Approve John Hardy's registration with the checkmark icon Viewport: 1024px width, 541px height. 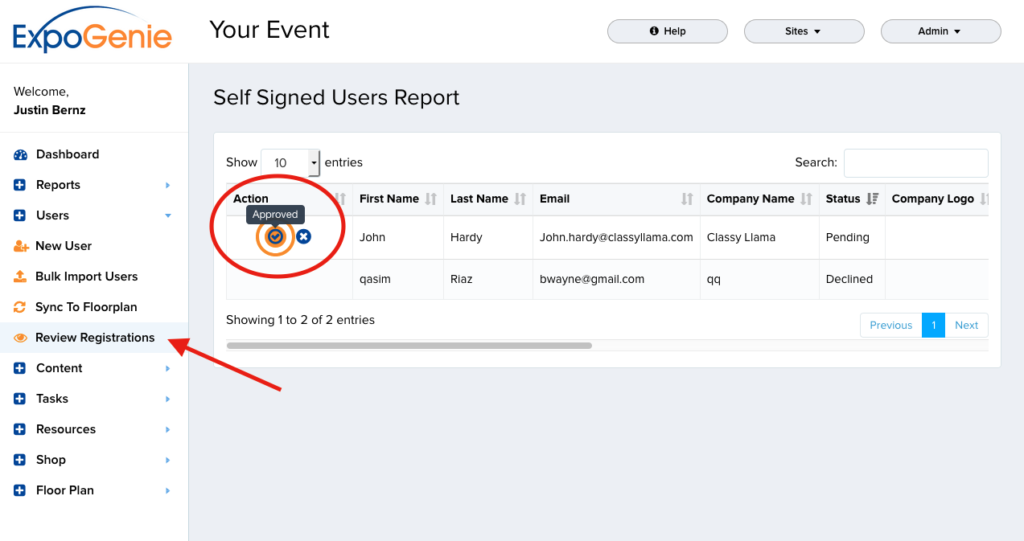[275, 237]
